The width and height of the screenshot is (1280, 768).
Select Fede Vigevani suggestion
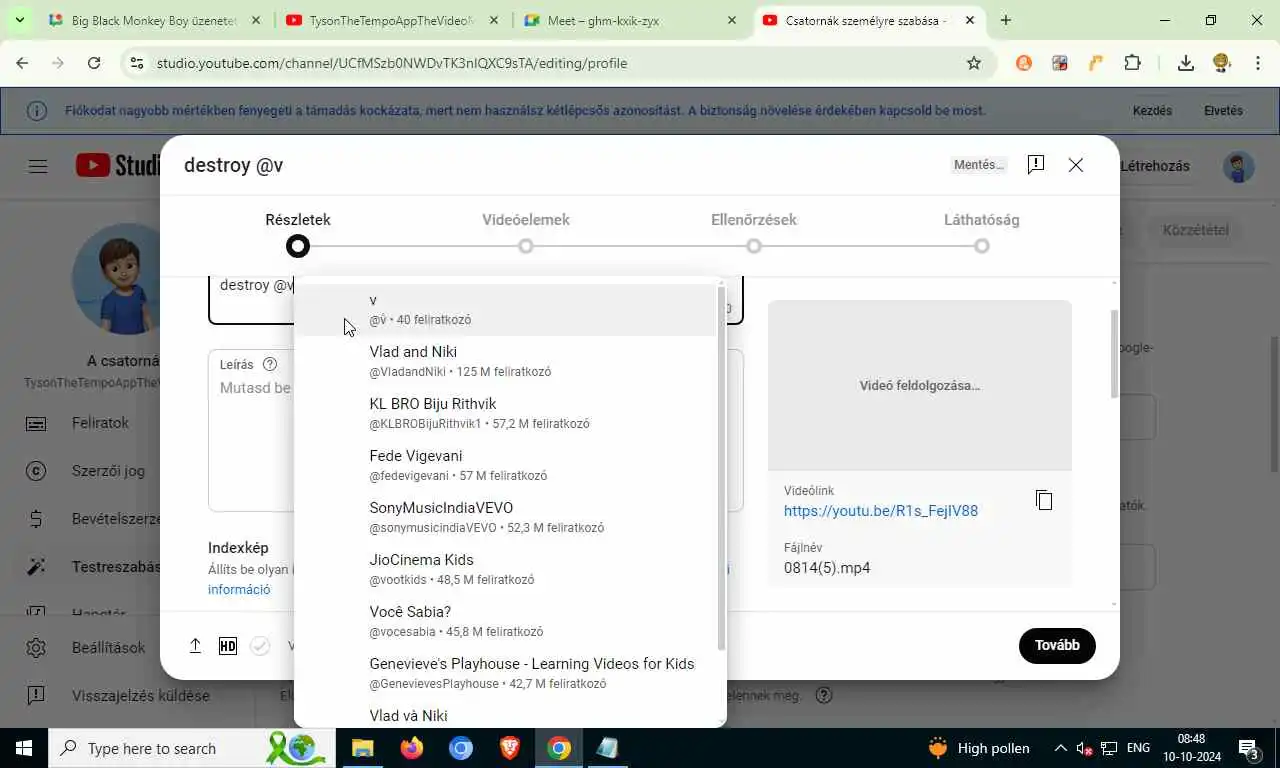coord(506,466)
